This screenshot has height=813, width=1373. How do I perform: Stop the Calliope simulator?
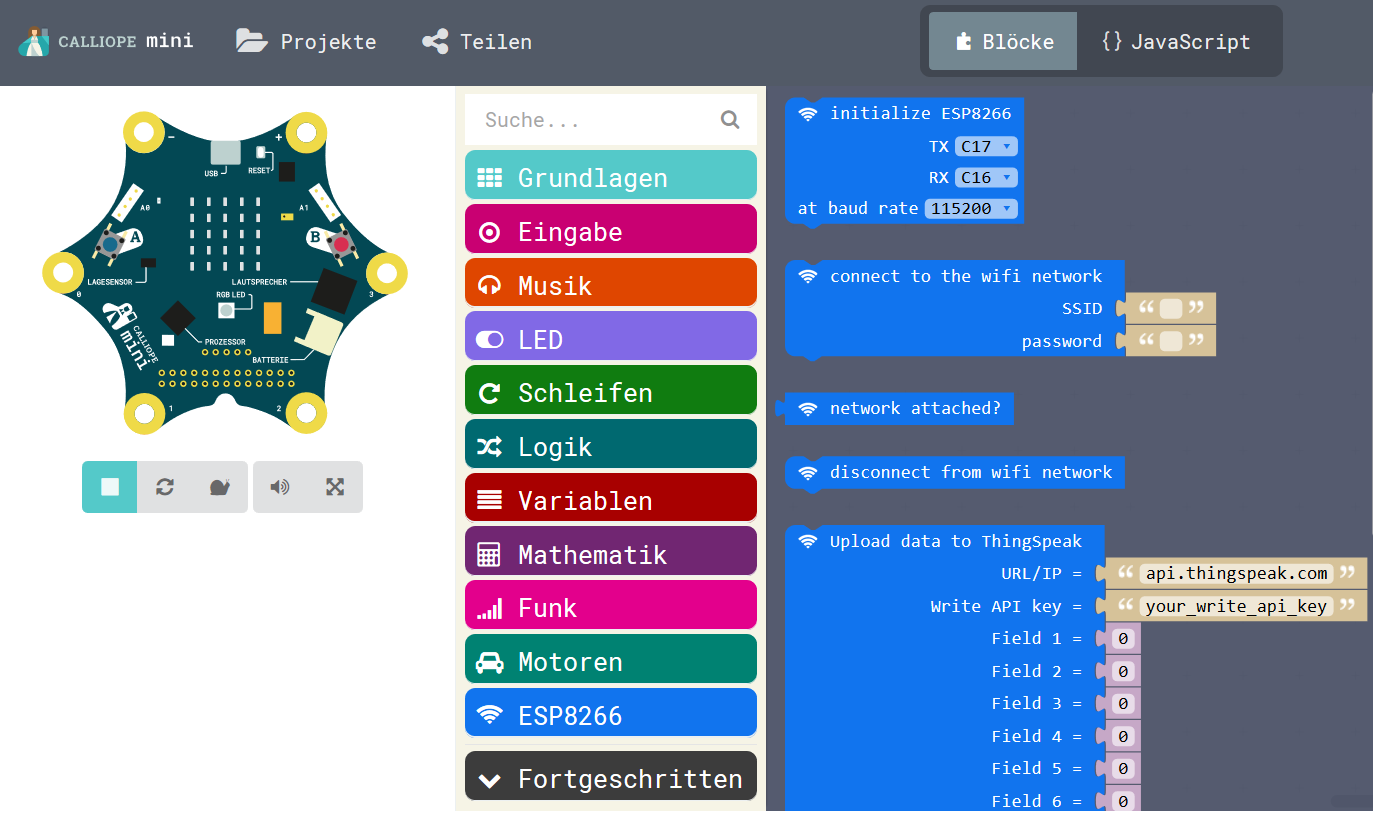coord(109,487)
